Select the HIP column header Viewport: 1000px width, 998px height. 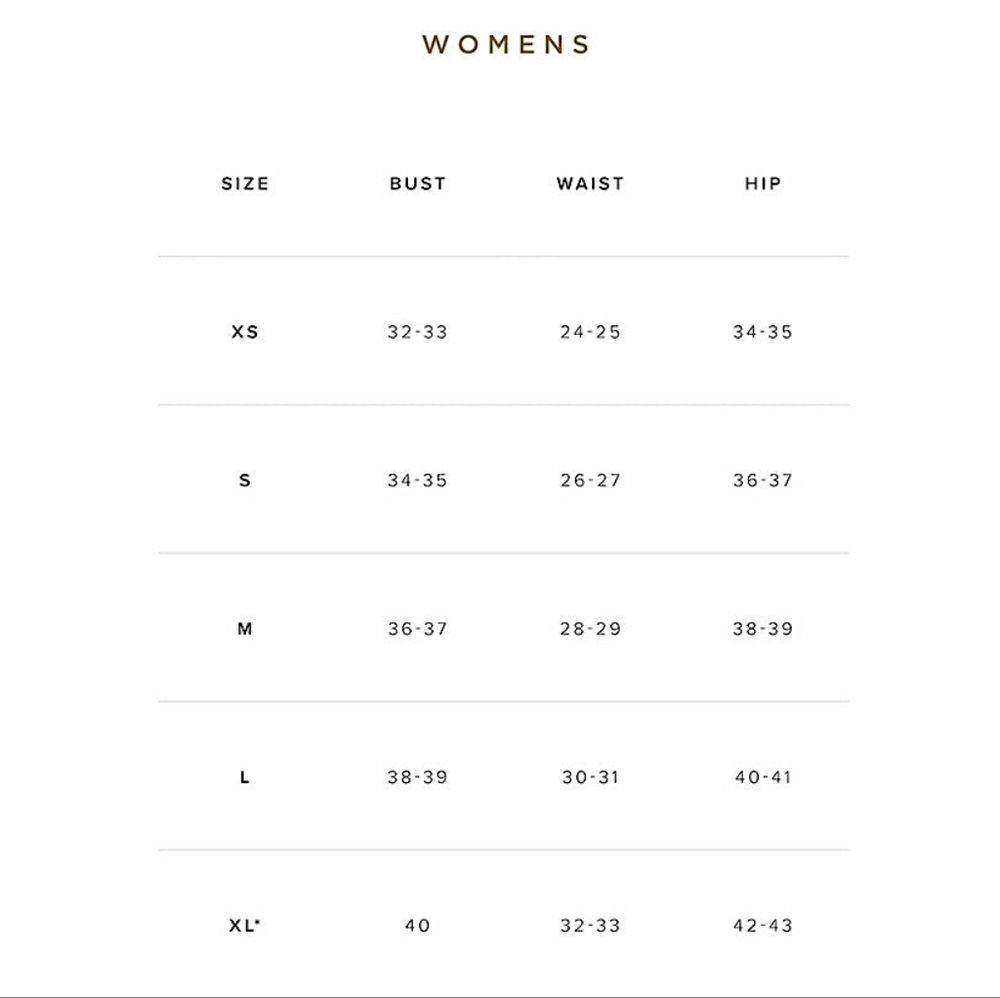[x=763, y=184]
